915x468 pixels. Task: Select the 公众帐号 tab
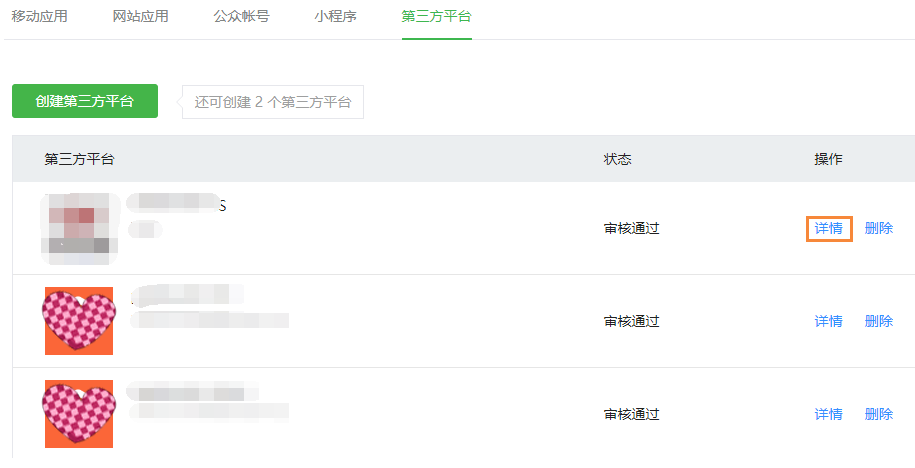pos(242,16)
